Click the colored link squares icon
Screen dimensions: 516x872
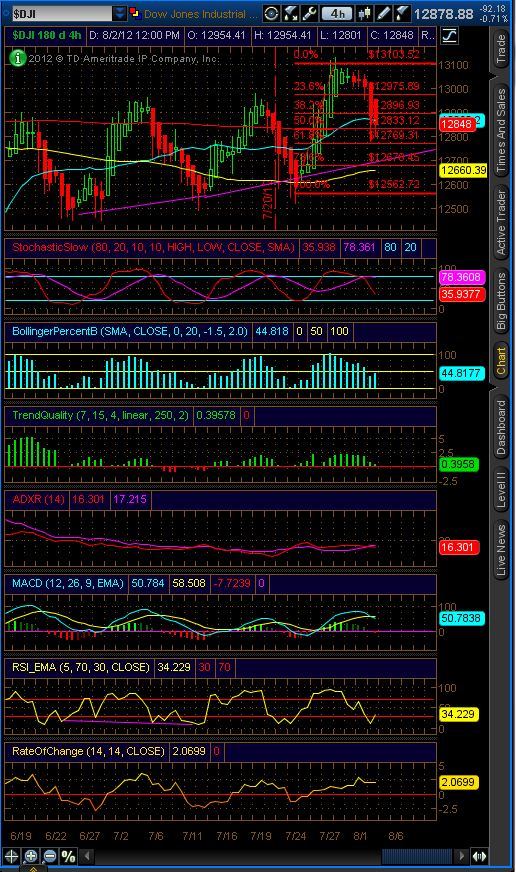135,13
